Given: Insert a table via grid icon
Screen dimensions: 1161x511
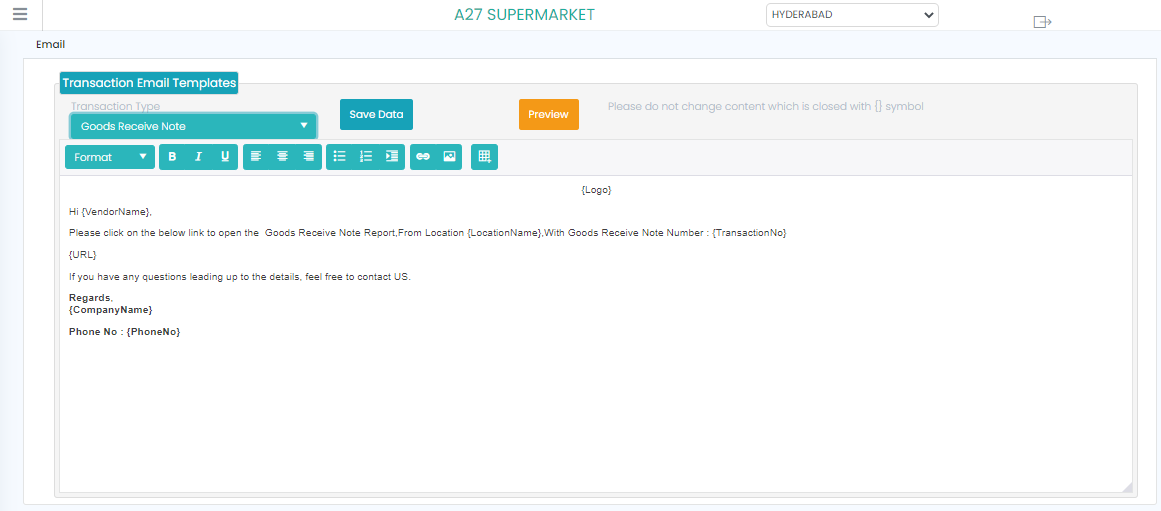Looking at the screenshot, I should coord(484,156).
